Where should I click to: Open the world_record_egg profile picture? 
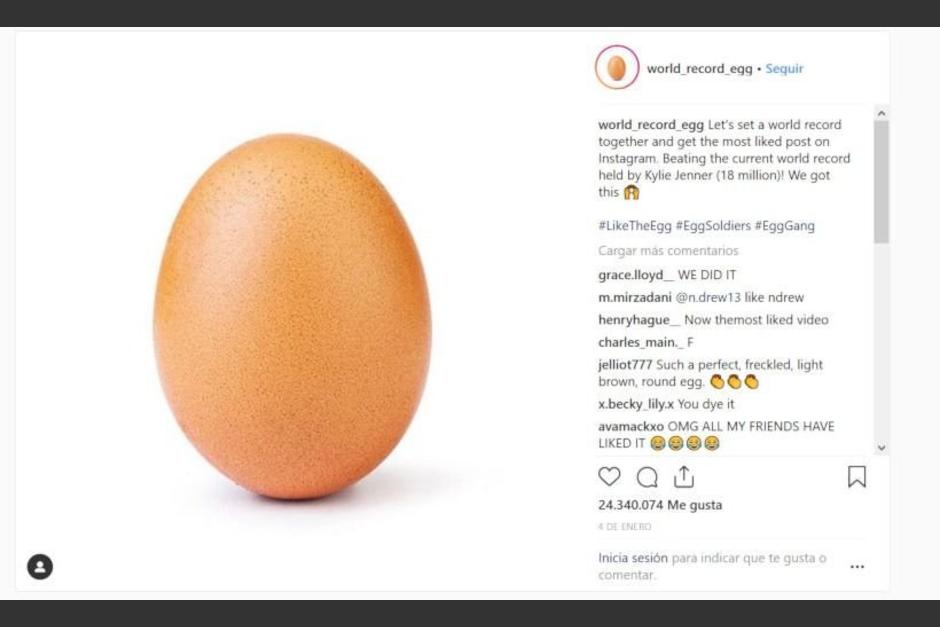coord(616,68)
